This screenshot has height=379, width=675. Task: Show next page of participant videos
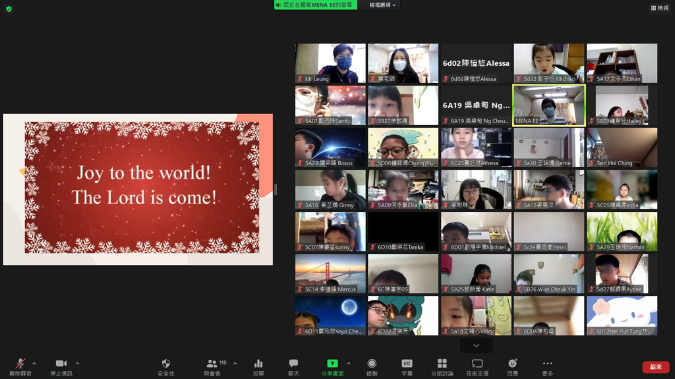tap(476, 345)
